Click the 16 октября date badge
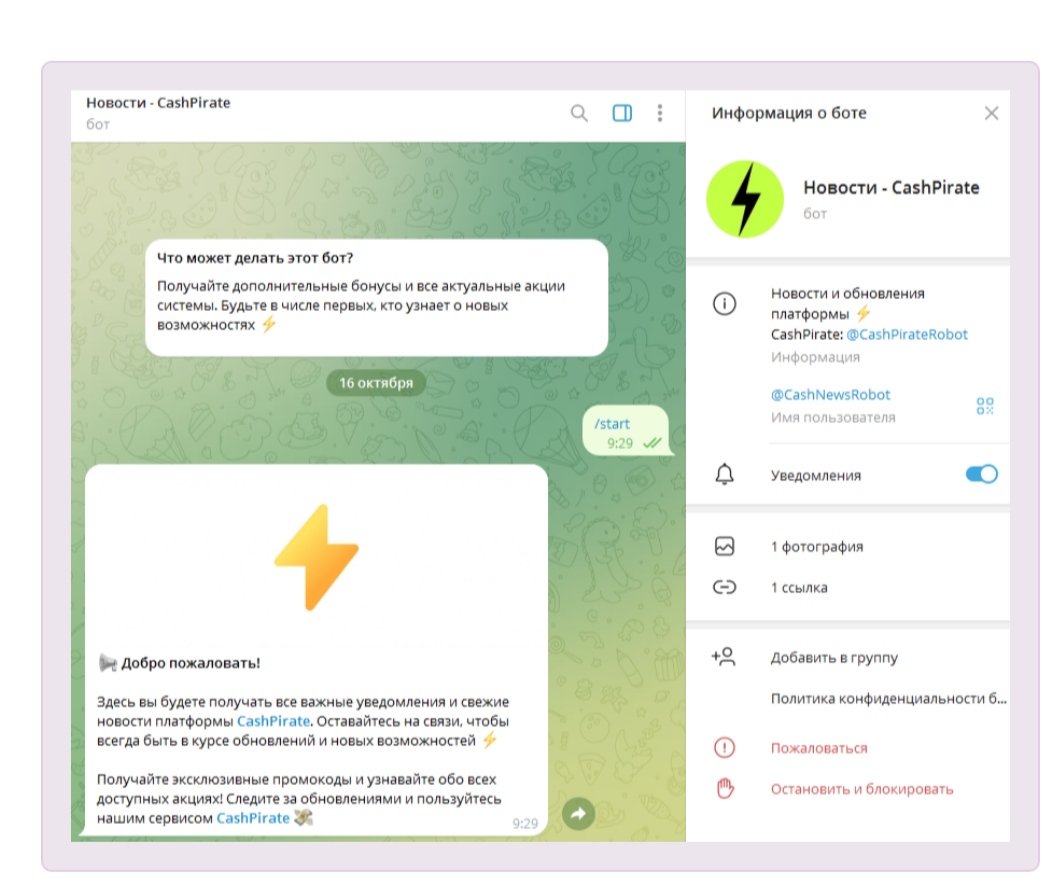The height and width of the screenshot is (888, 1052). 376,383
